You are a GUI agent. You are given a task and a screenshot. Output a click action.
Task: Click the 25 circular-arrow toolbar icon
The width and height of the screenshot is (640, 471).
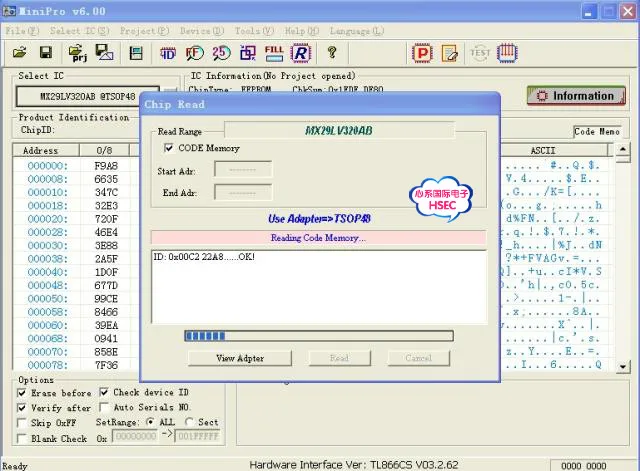(x=221, y=53)
